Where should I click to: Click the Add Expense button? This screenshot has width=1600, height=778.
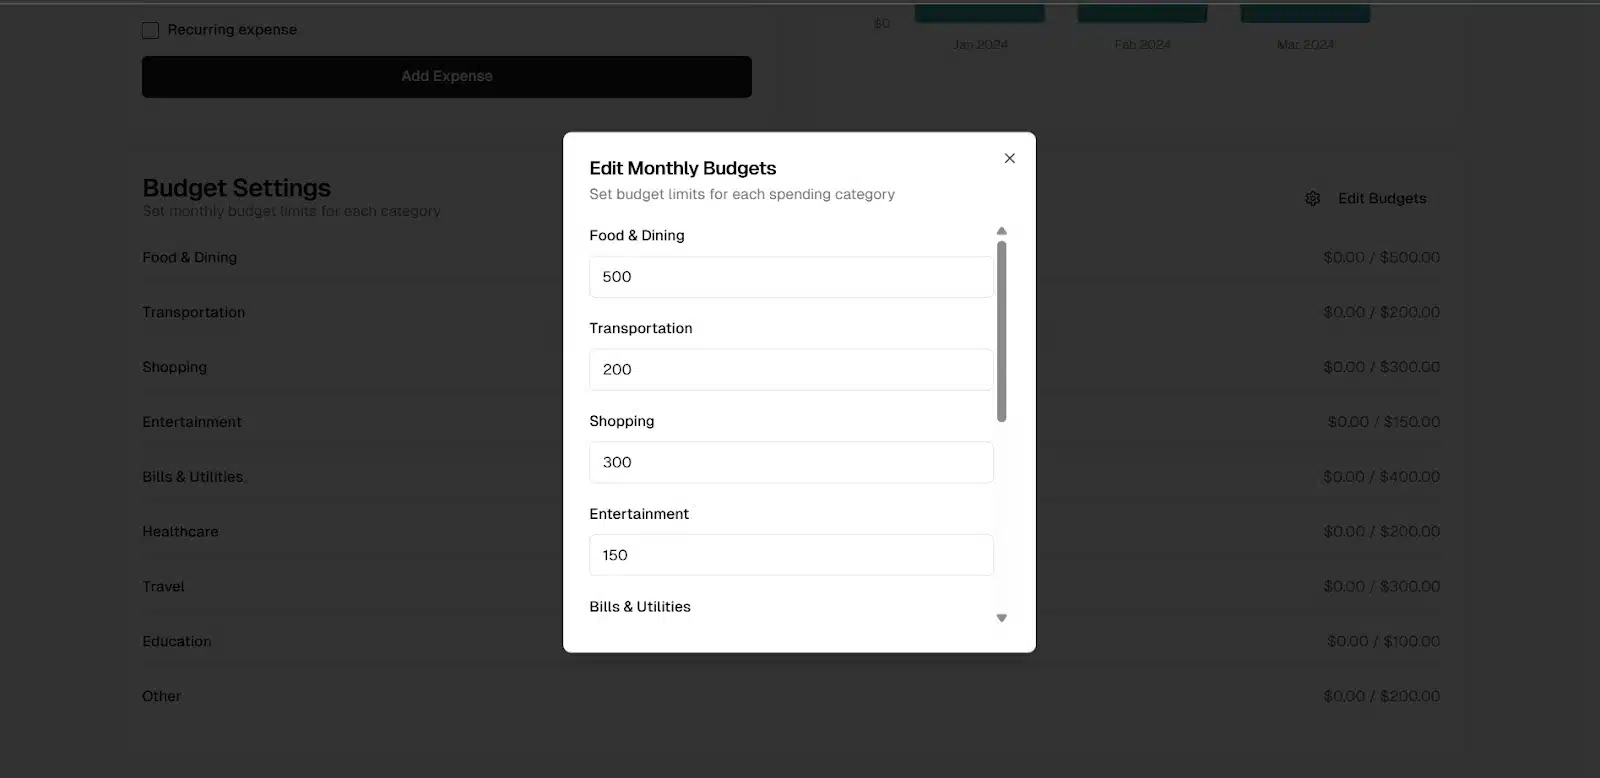(x=447, y=77)
